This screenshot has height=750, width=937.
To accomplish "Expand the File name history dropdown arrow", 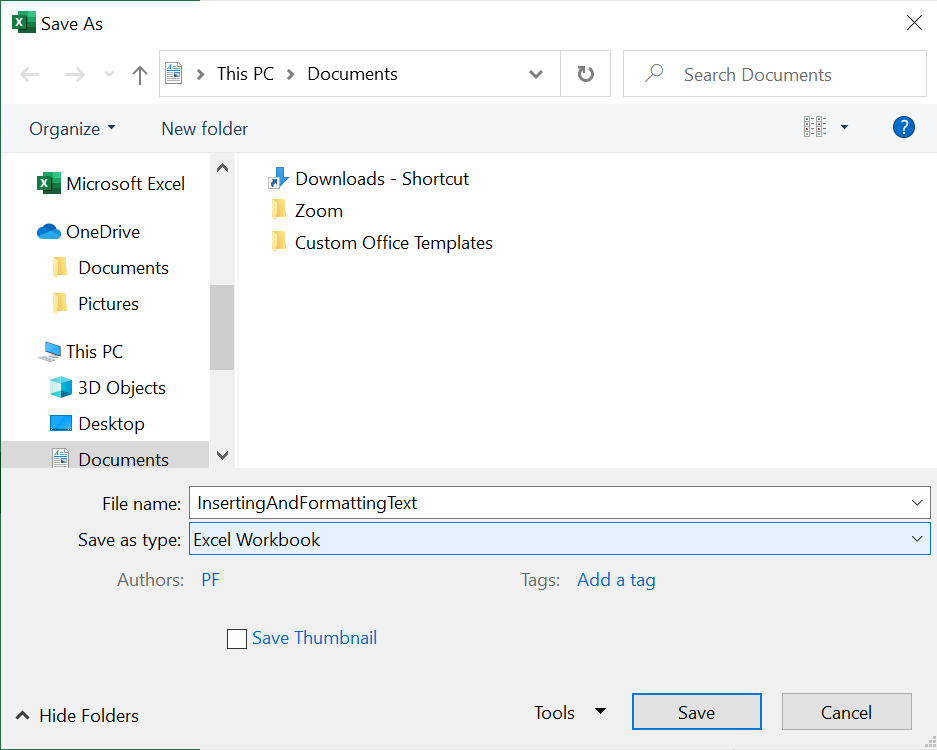I will [918, 503].
